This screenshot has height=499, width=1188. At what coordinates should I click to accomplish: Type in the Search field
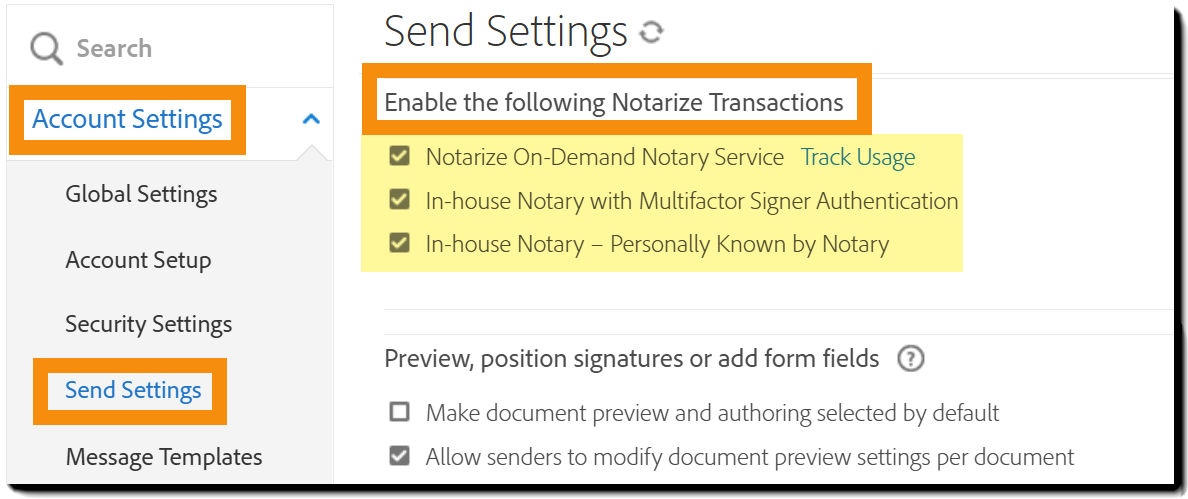tap(180, 48)
